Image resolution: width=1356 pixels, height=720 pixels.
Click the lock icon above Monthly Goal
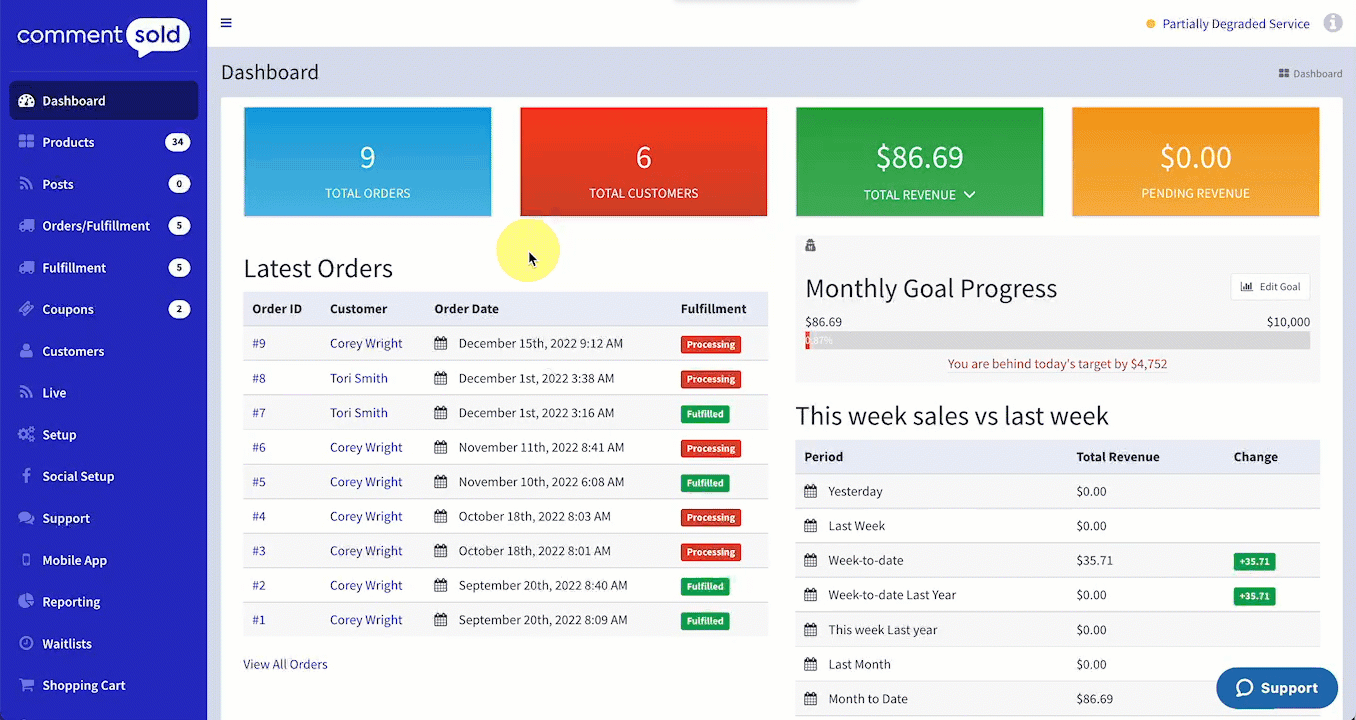pyautogui.click(x=810, y=245)
